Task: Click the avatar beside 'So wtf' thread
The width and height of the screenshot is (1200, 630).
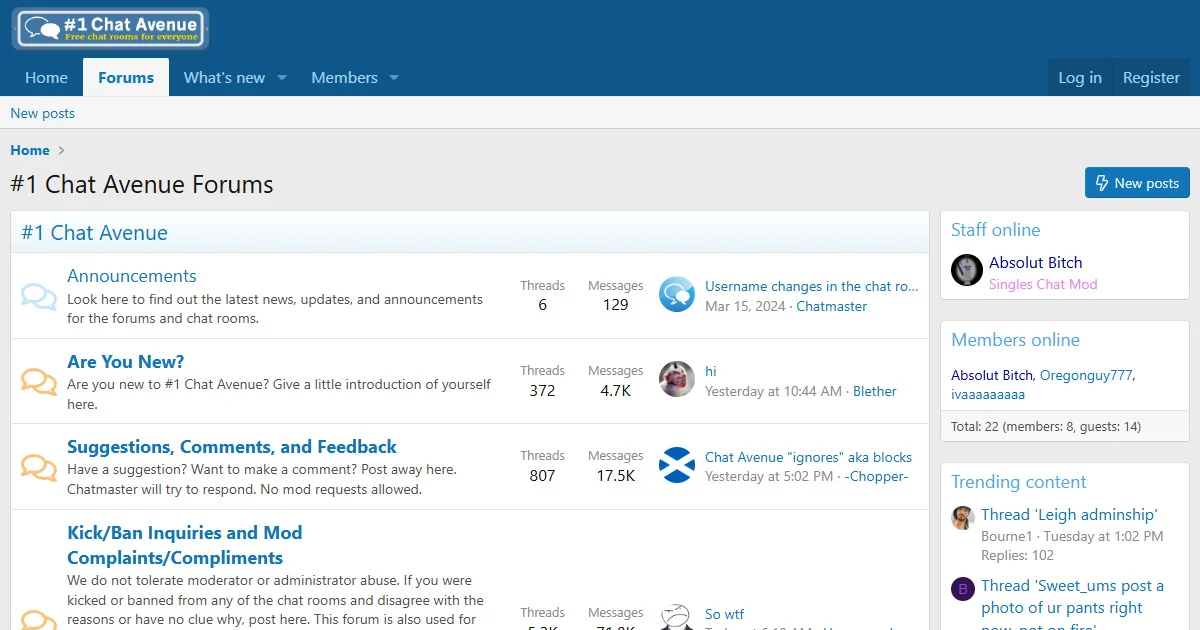Action: 677,618
